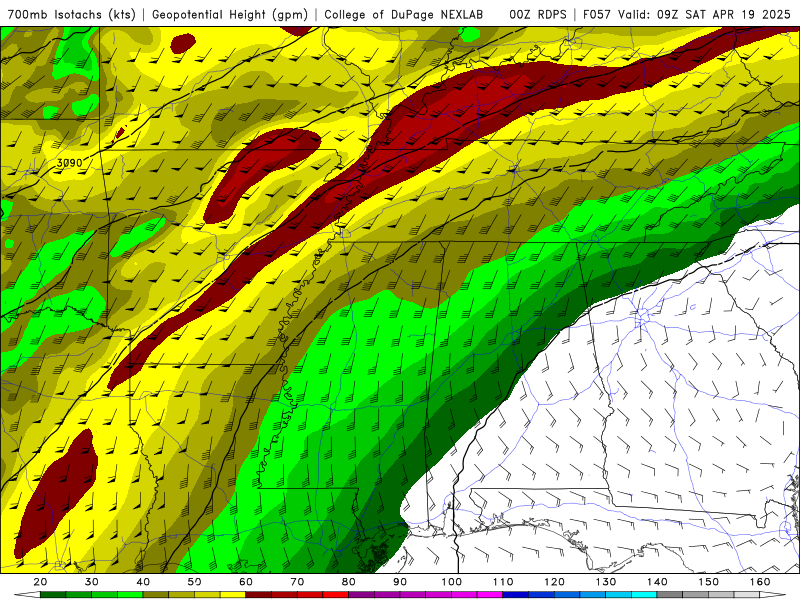The image size is (800, 600).
Task: Select the bright red swatch just below 80
Action: pos(336,594)
